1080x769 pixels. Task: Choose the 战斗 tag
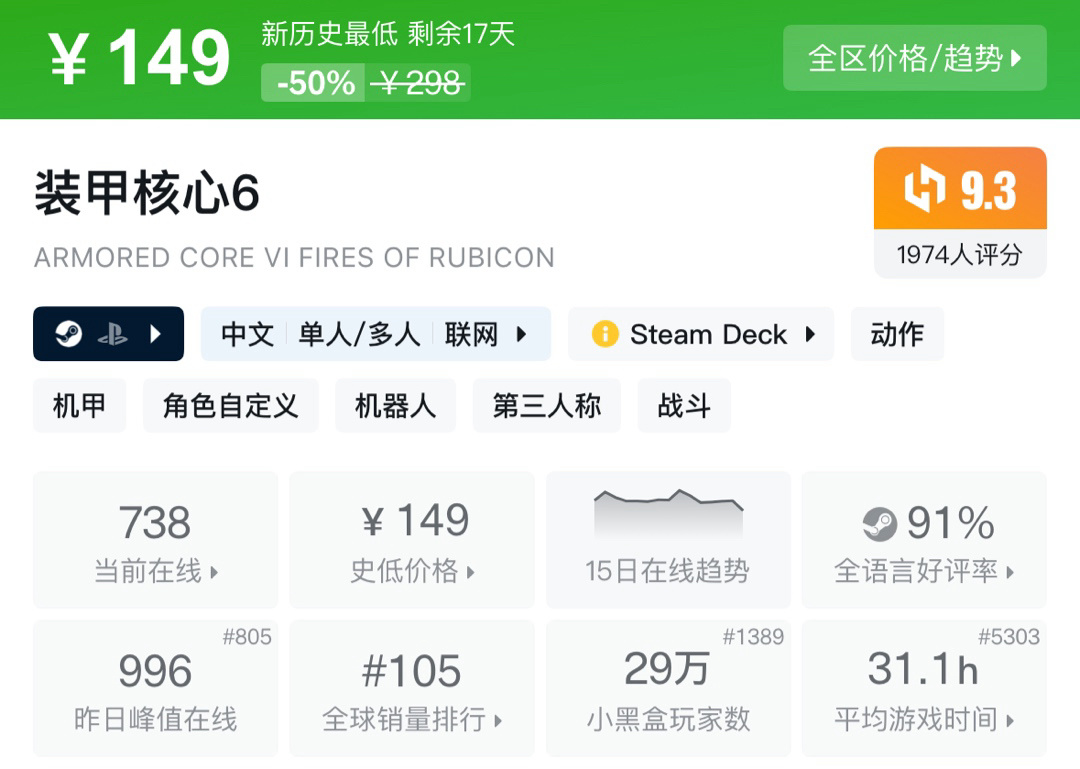[684, 406]
